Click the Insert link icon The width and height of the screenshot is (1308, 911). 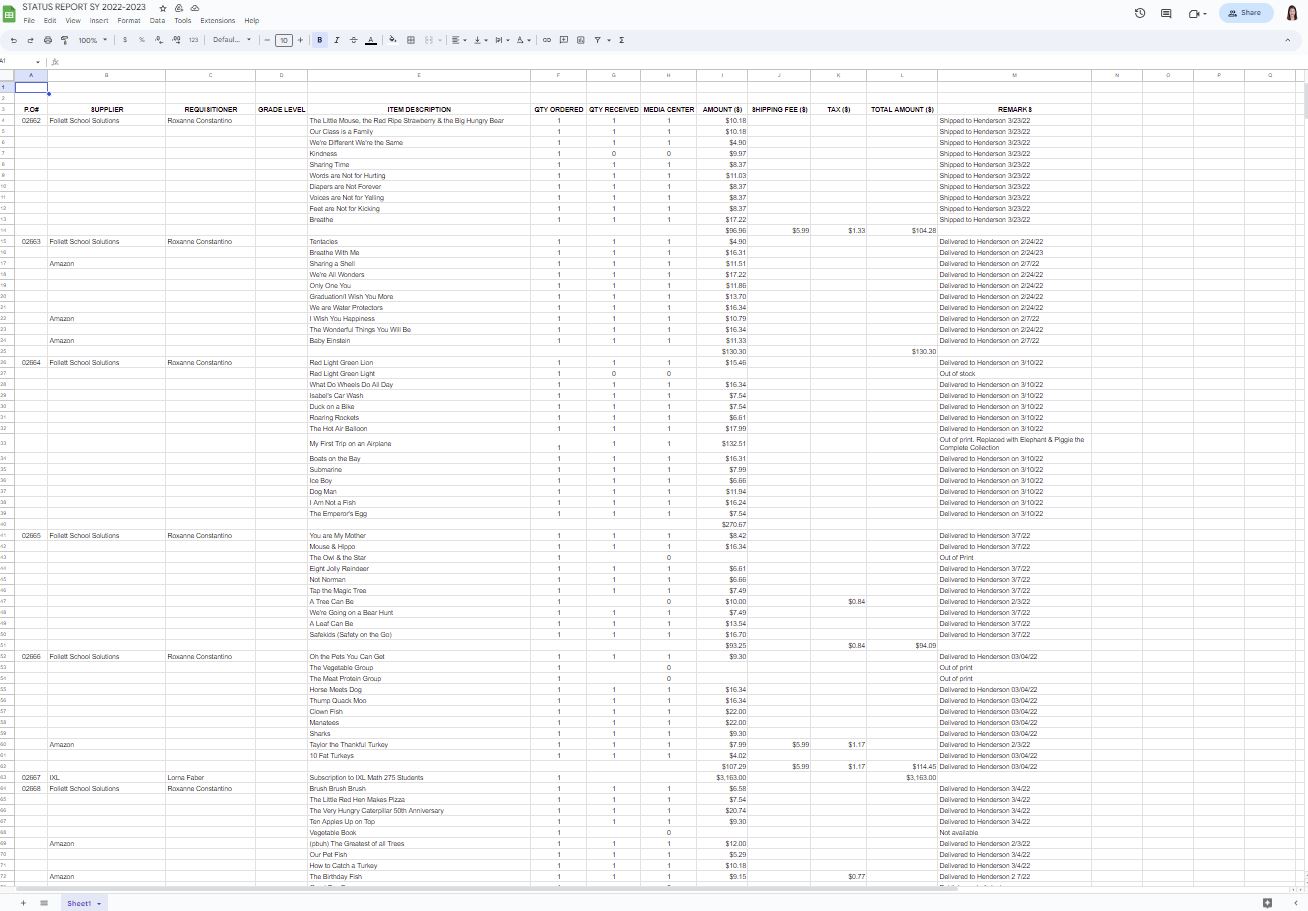point(546,40)
